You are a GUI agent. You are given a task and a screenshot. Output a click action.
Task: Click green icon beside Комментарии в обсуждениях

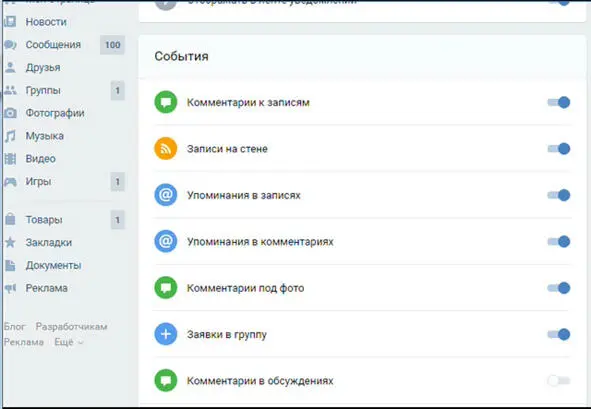[x=166, y=380]
